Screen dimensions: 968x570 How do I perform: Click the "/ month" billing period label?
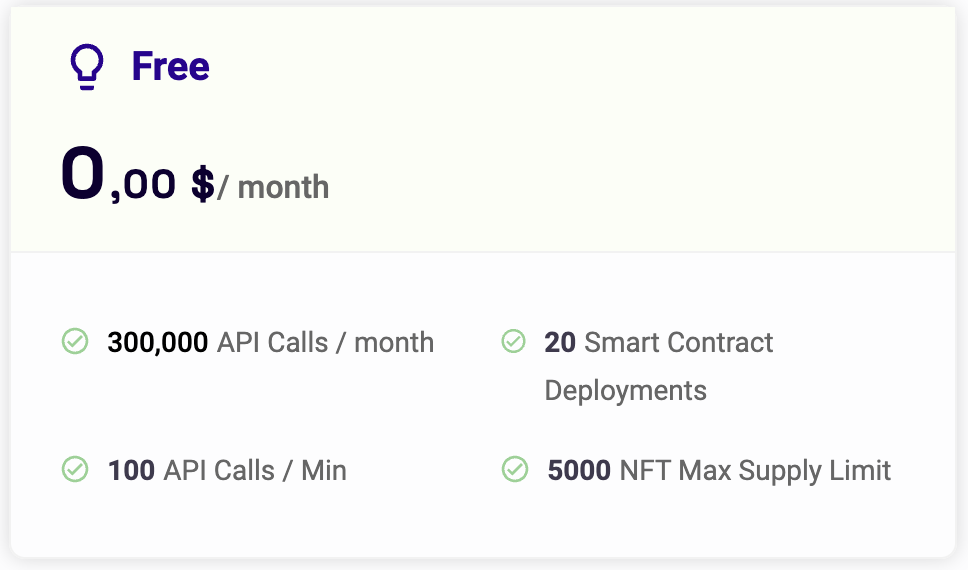point(273,187)
